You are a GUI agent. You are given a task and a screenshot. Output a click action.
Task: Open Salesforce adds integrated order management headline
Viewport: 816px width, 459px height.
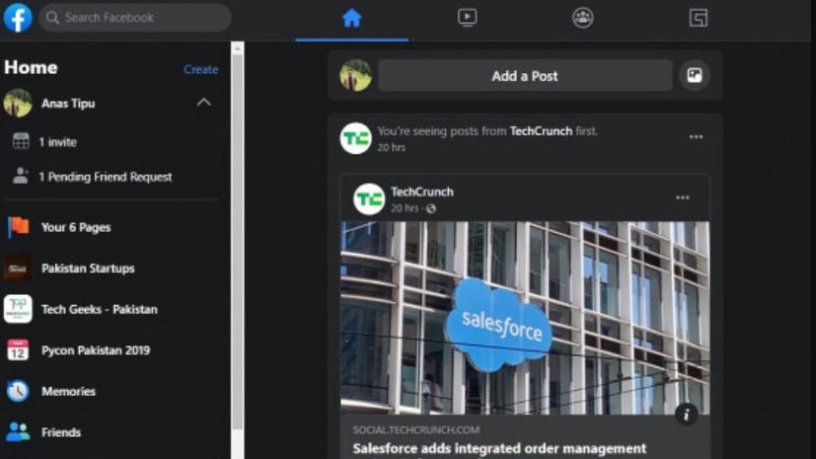(500, 449)
